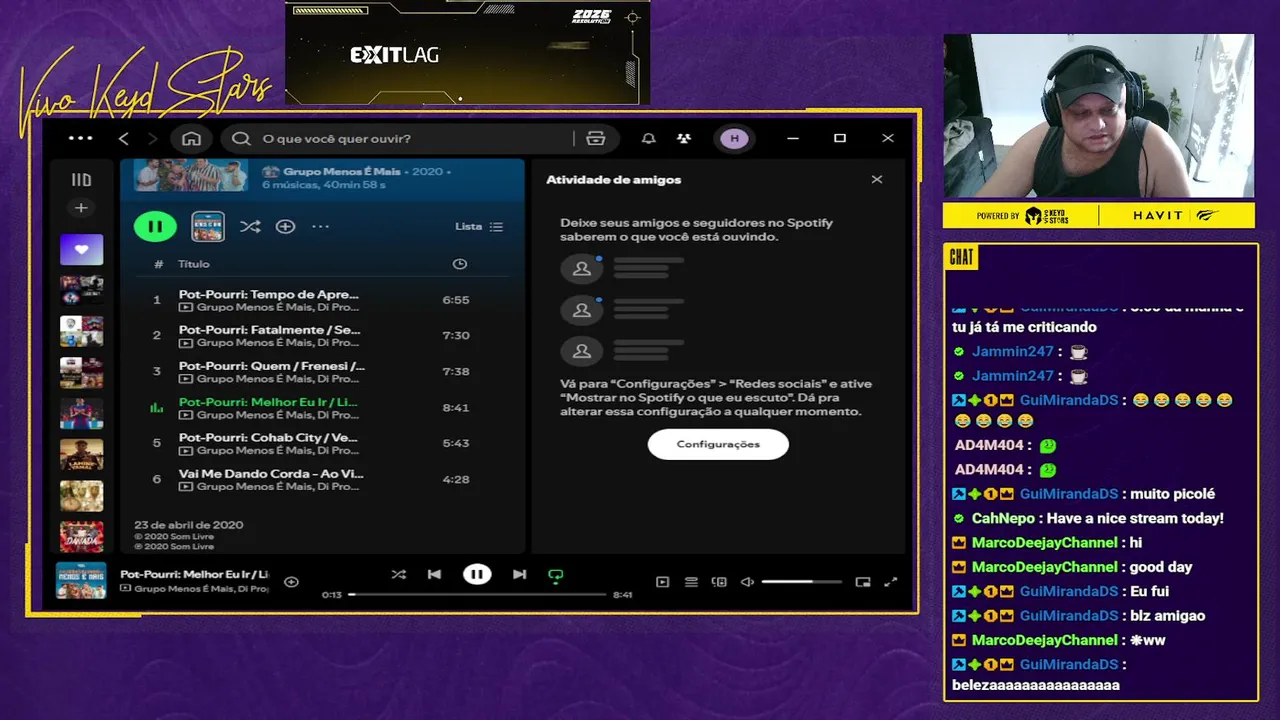1280x720 pixels.
Task: Connect to a device
Action: coord(719,582)
